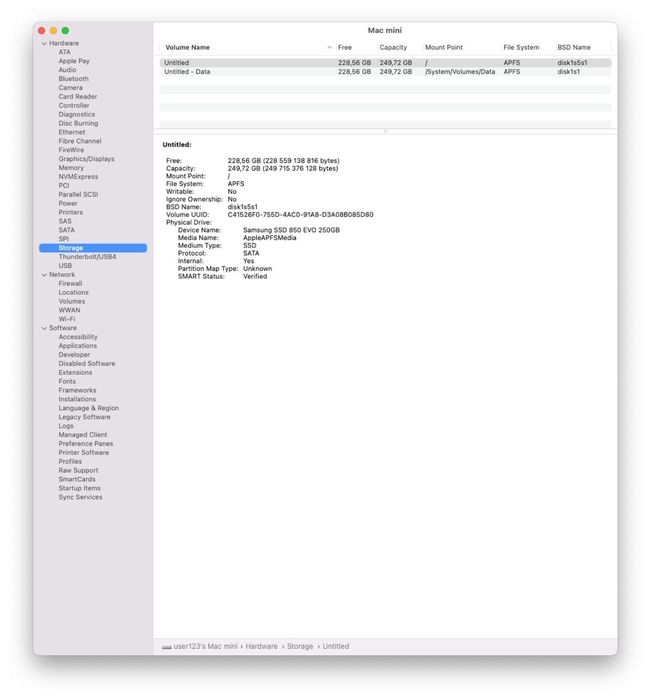This screenshot has height=699, width=651.
Task: Sort by the Mount Point column header
Action: (x=444, y=47)
